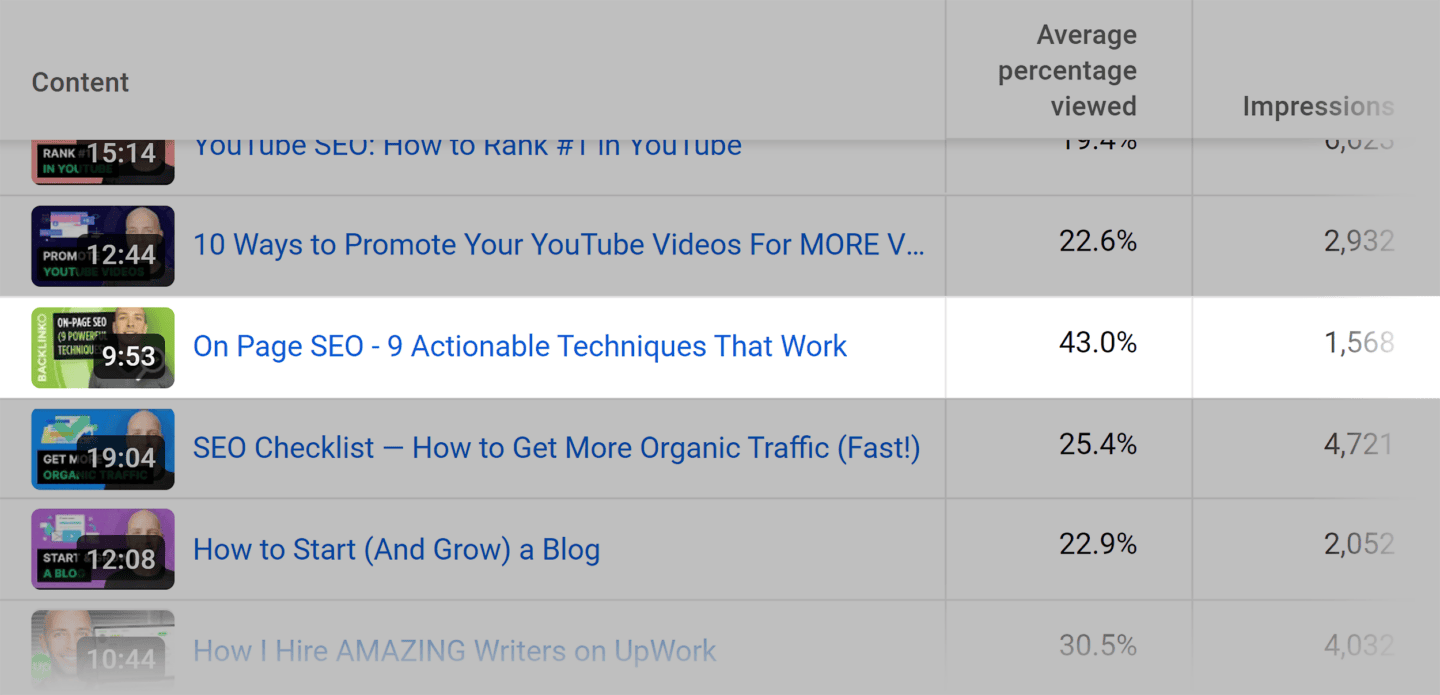
Task: Open "YouTube SEO: How to Rank #1 in YouTube"
Action: point(467,146)
